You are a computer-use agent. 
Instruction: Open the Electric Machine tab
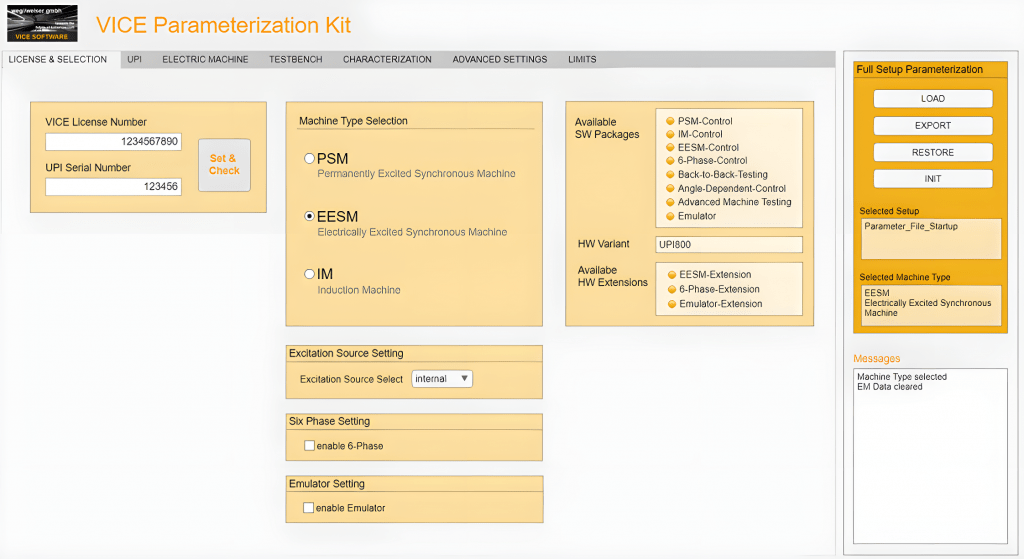[205, 59]
